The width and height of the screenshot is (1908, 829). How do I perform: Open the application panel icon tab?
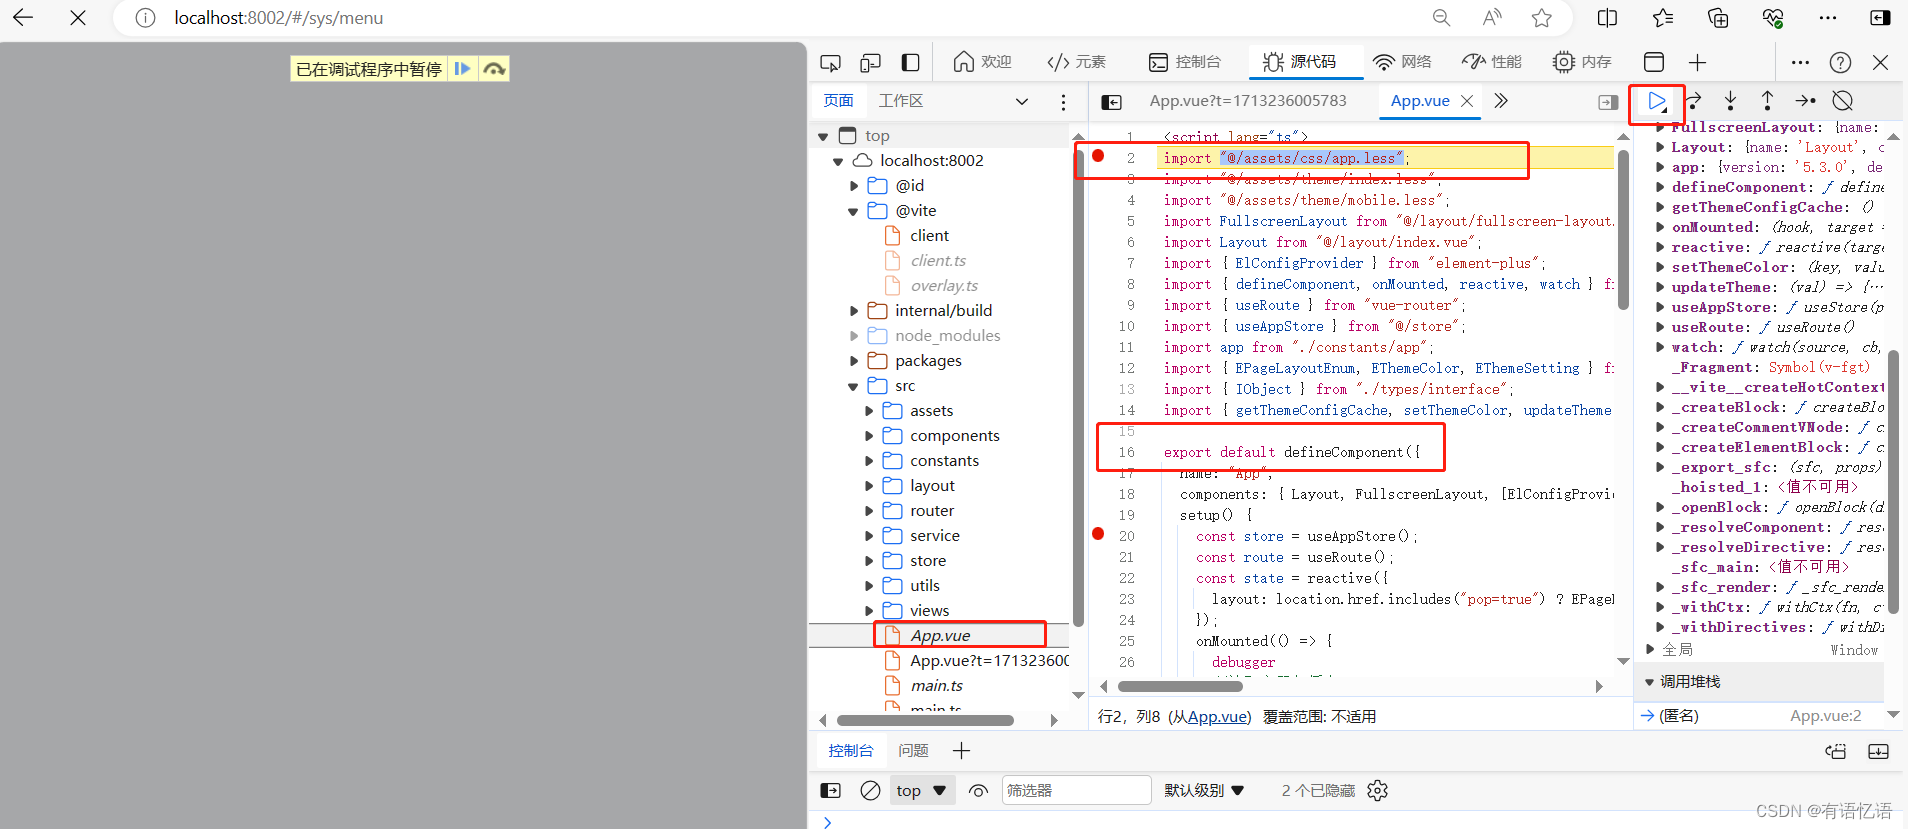tap(1654, 62)
